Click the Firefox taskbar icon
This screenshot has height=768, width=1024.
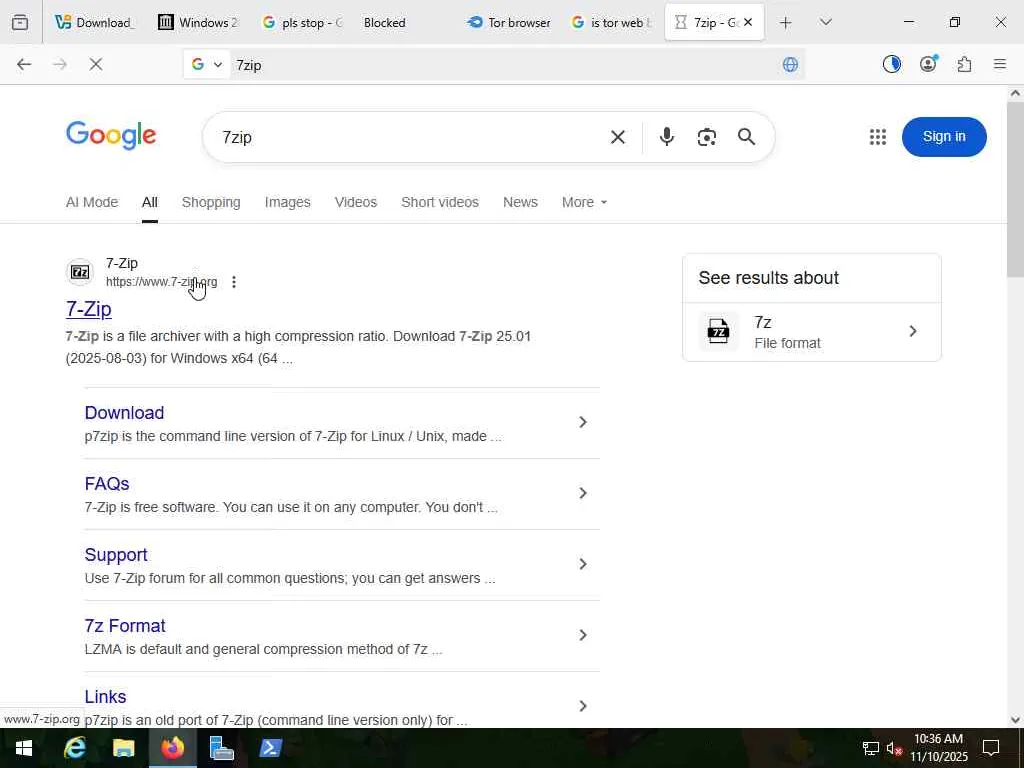172,748
